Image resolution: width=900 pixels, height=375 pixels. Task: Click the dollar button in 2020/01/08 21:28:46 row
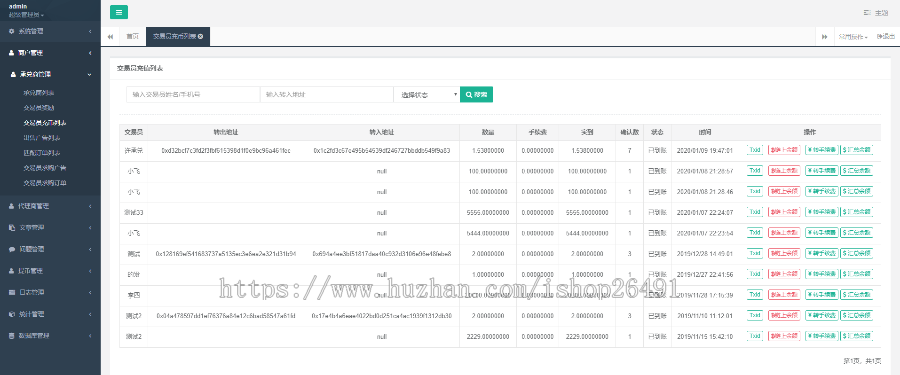pyautogui.click(x=856, y=191)
